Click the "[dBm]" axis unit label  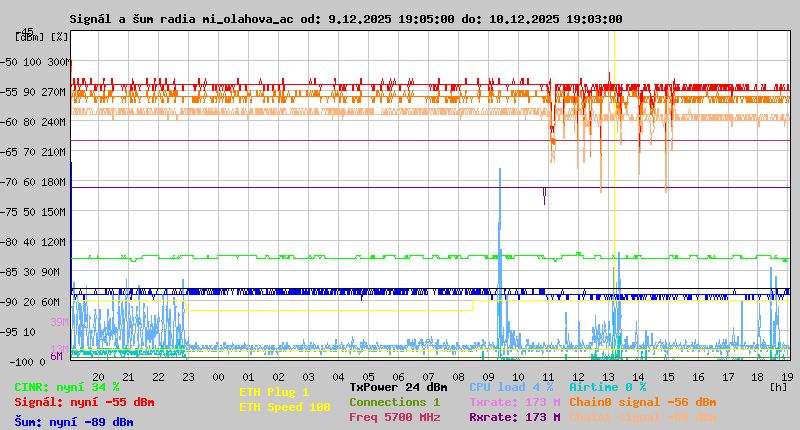point(29,37)
